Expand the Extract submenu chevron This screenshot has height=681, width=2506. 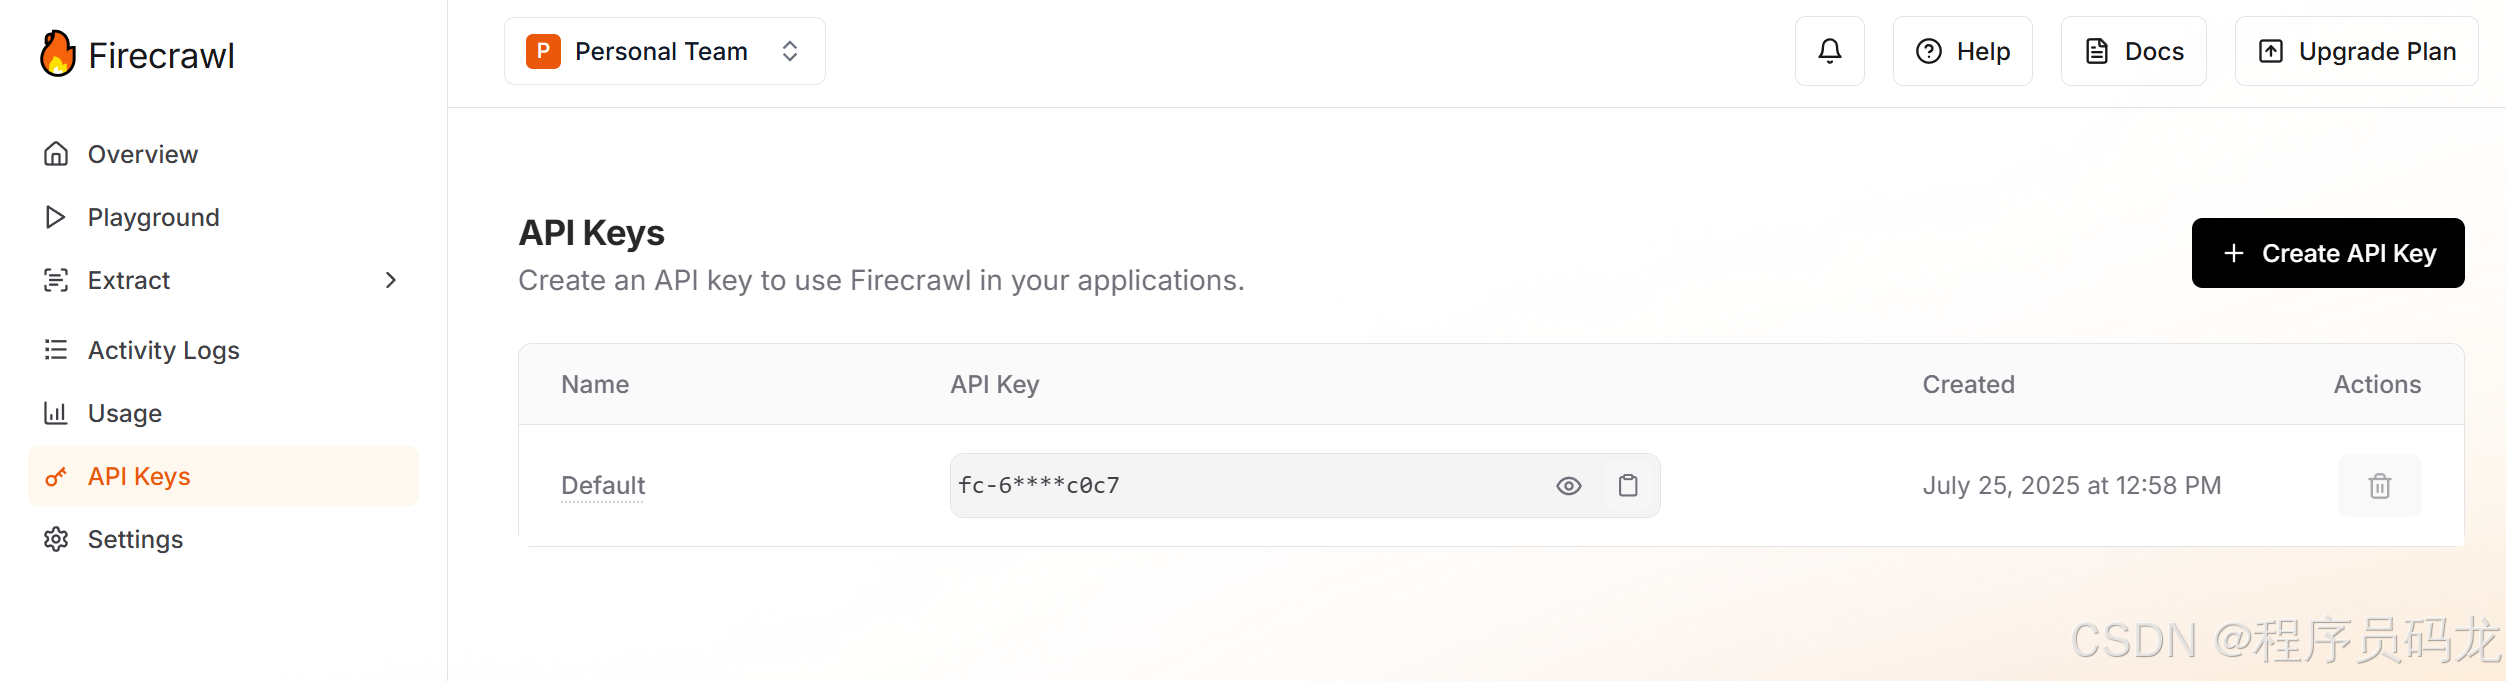point(391,280)
